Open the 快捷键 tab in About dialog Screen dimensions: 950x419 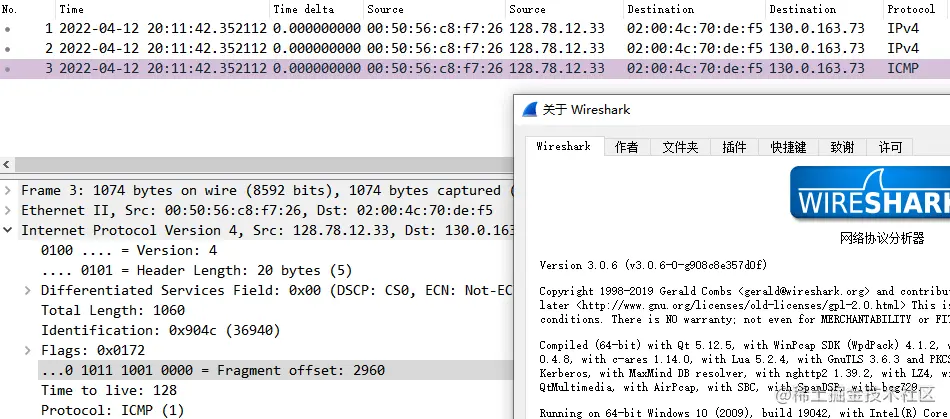click(788, 147)
